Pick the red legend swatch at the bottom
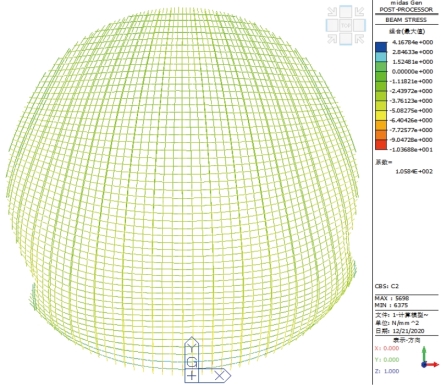441x385 pixels. pyautogui.click(x=381, y=145)
